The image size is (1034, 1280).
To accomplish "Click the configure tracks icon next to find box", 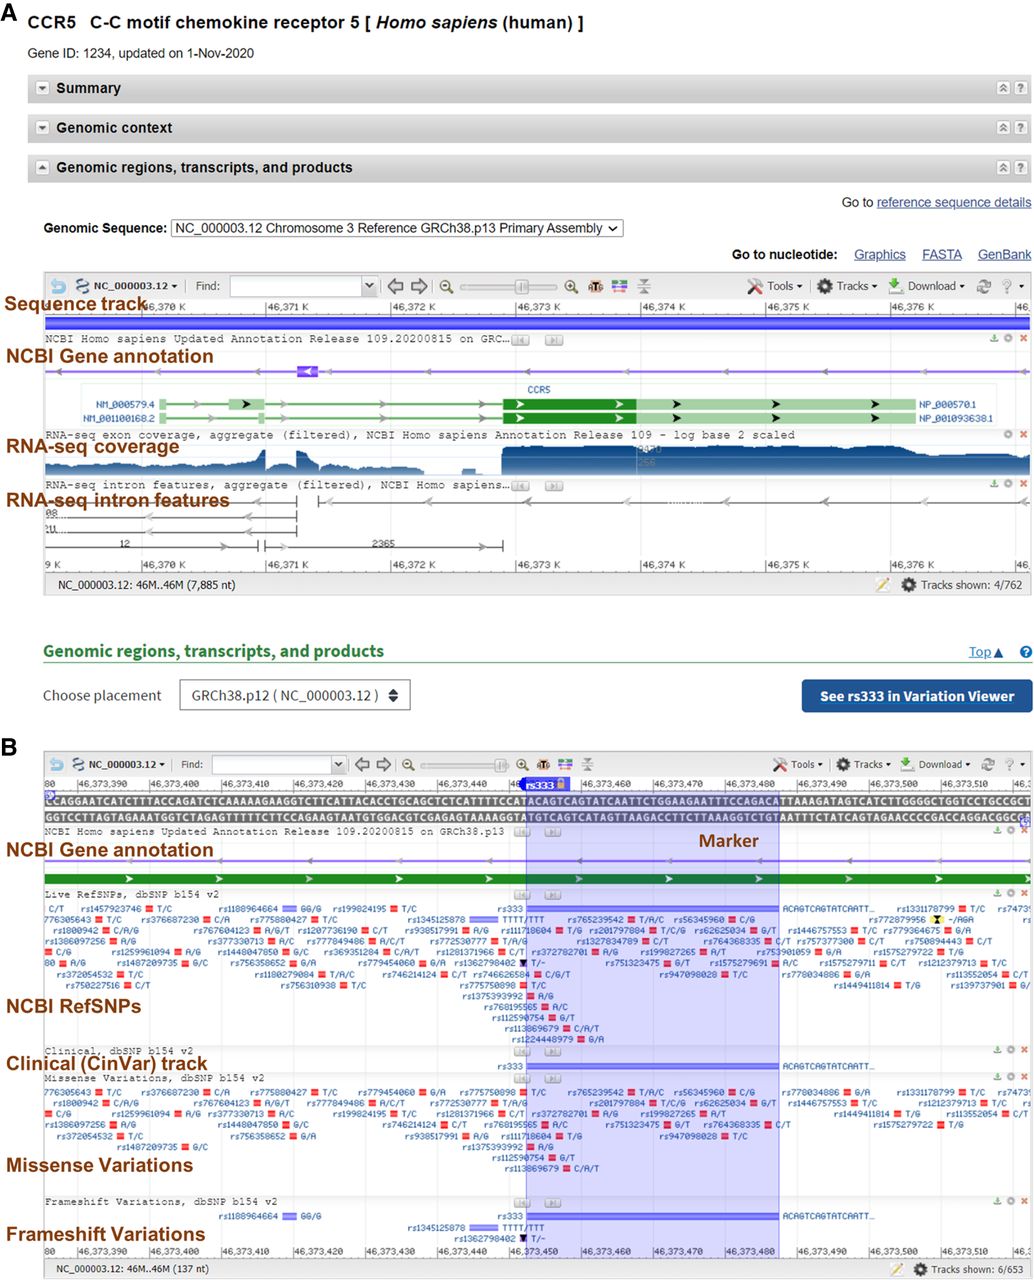I will [x=618, y=286].
